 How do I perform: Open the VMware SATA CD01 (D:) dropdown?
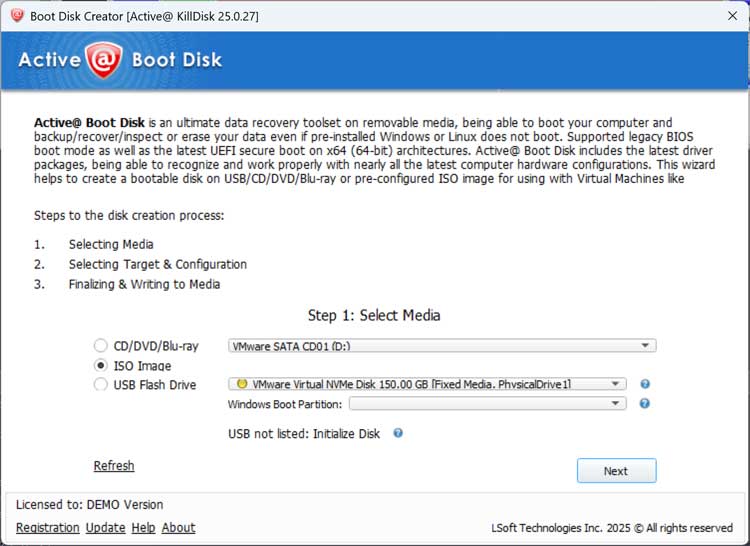(442, 346)
